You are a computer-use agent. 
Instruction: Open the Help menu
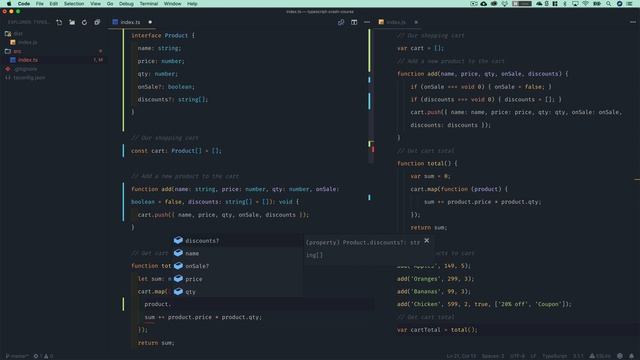point(192,4)
